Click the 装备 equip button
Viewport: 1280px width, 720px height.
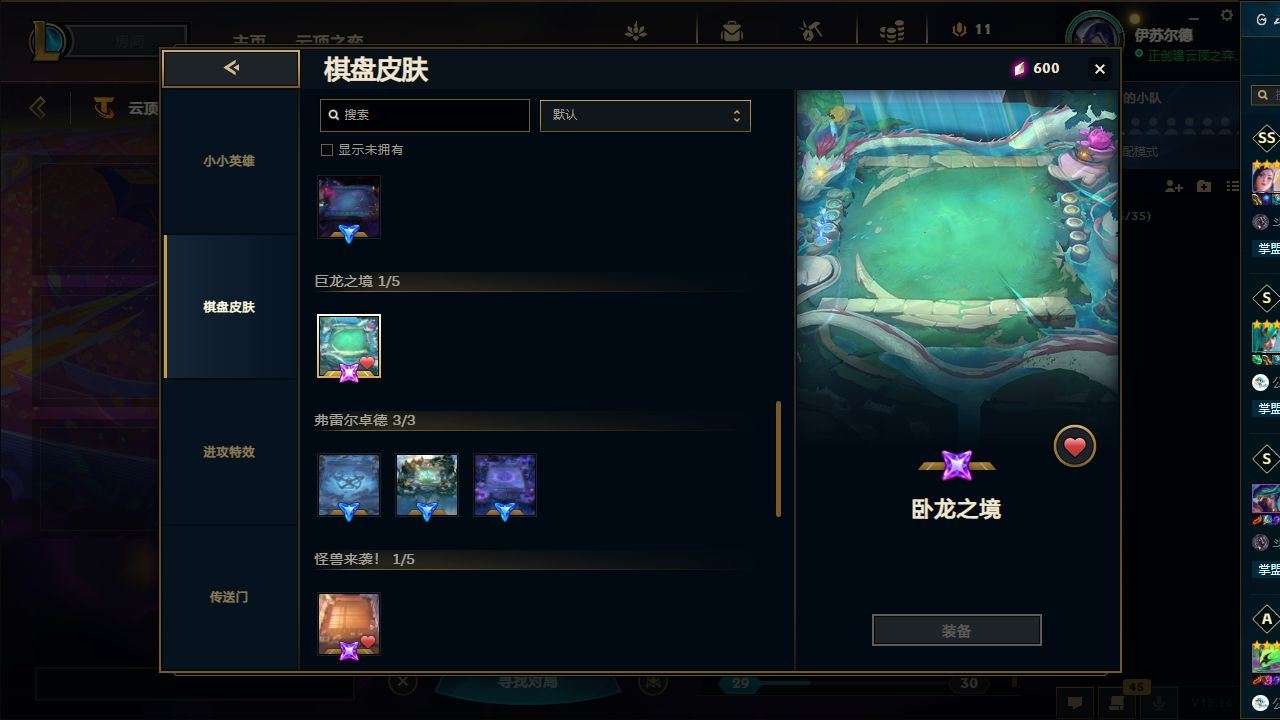click(956, 631)
